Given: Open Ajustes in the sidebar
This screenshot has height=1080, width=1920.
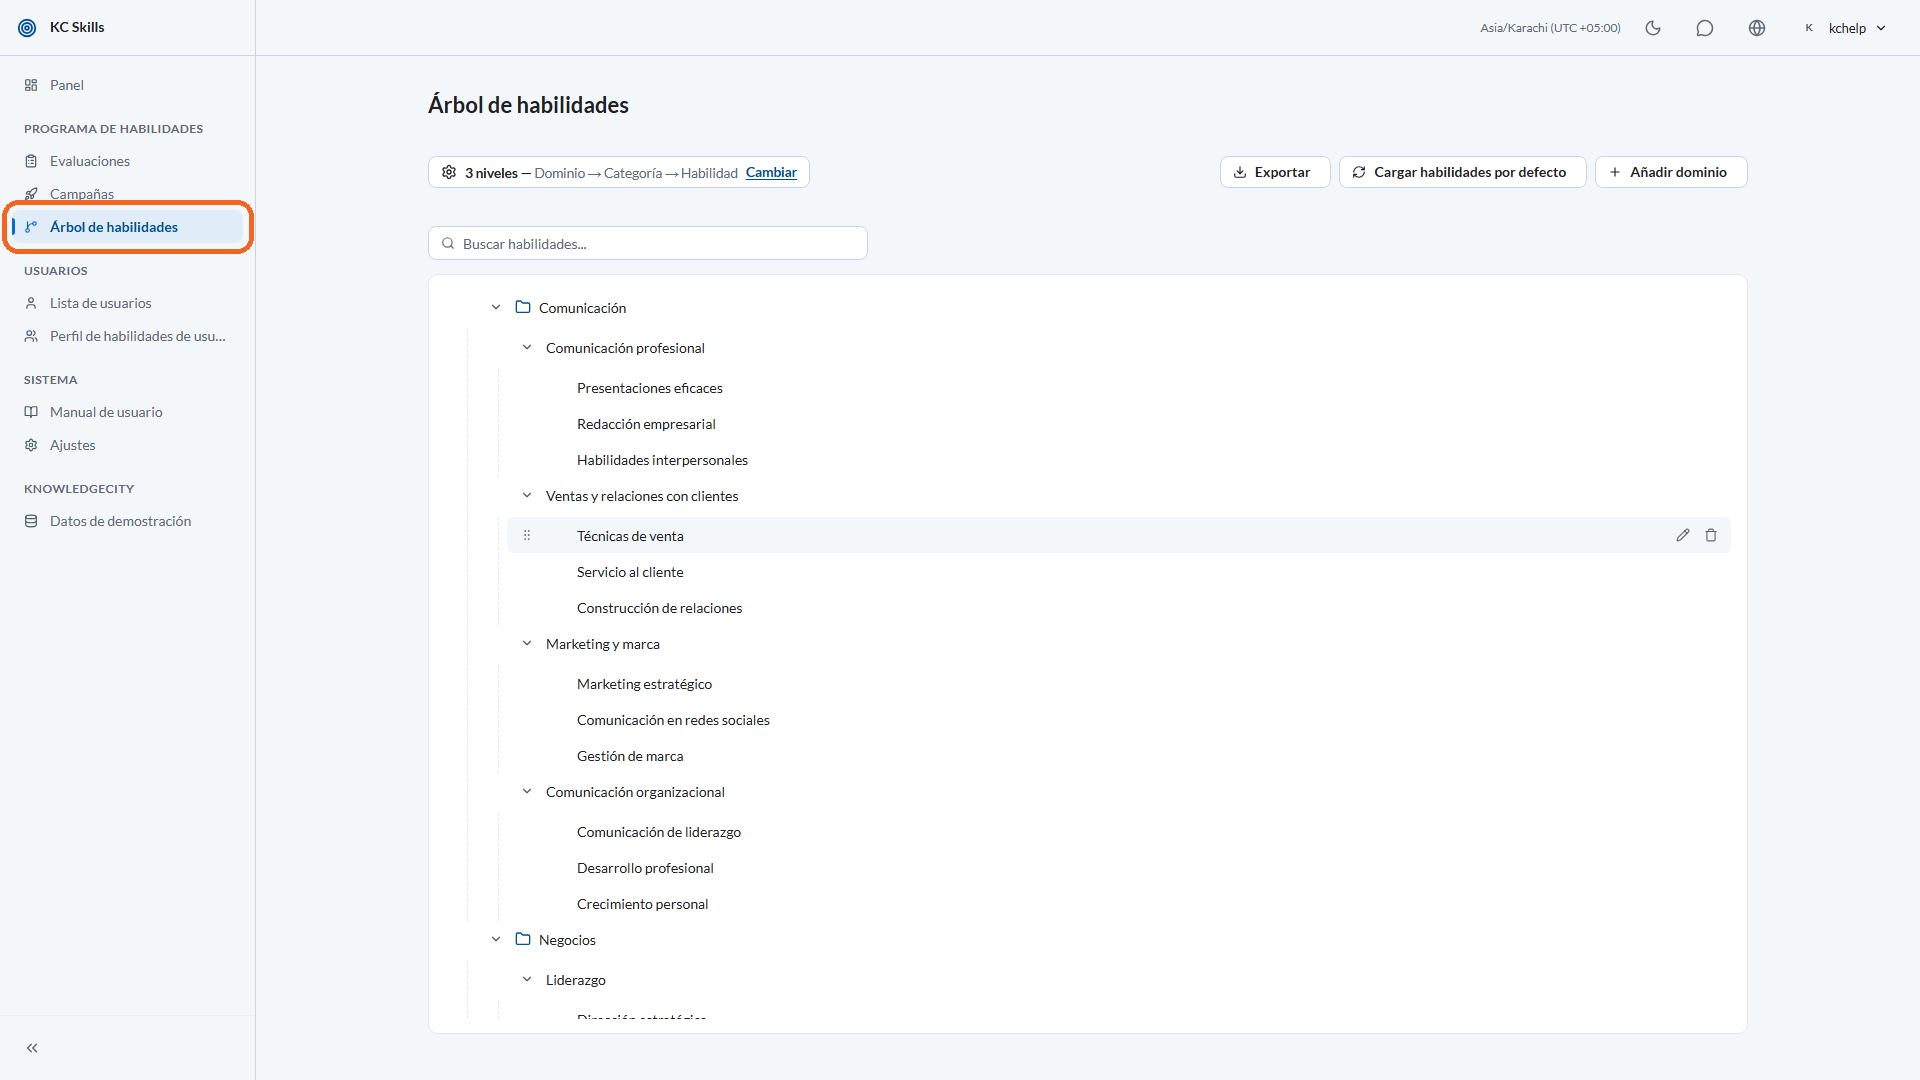Looking at the screenshot, I should pos(72,445).
